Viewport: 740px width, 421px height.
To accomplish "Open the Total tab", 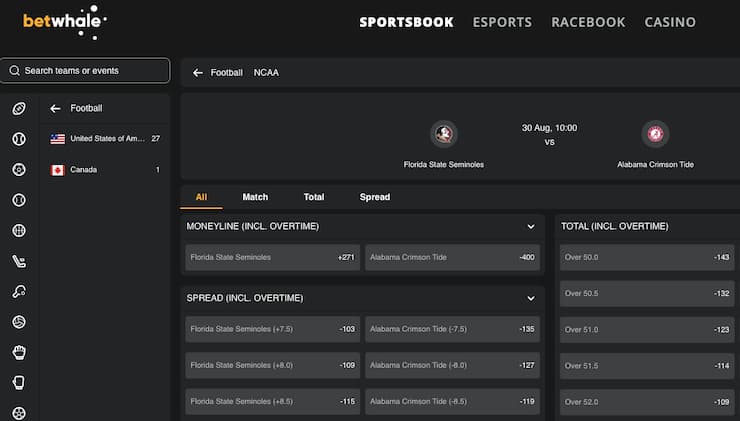I will click(x=314, y=197).
